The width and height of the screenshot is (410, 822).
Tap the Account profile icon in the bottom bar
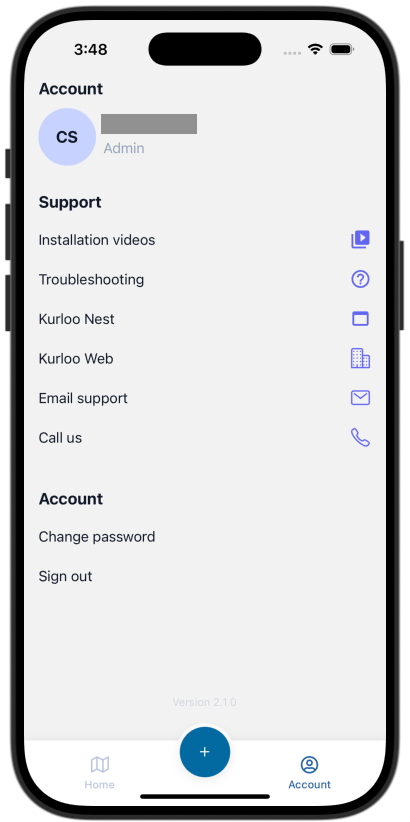[309, 764]
